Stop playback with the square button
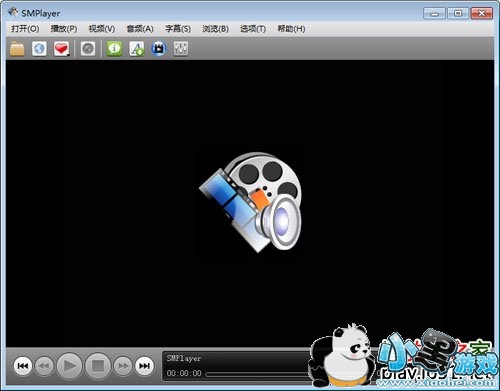 click(98, 366)
